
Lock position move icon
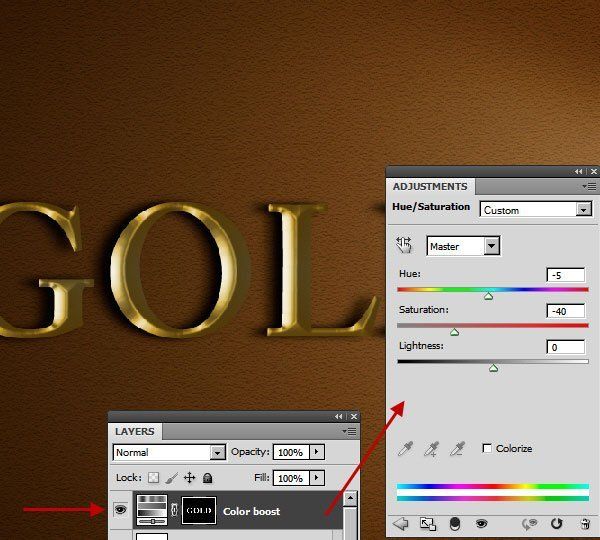pyautogui.click(x=189, y=478)
